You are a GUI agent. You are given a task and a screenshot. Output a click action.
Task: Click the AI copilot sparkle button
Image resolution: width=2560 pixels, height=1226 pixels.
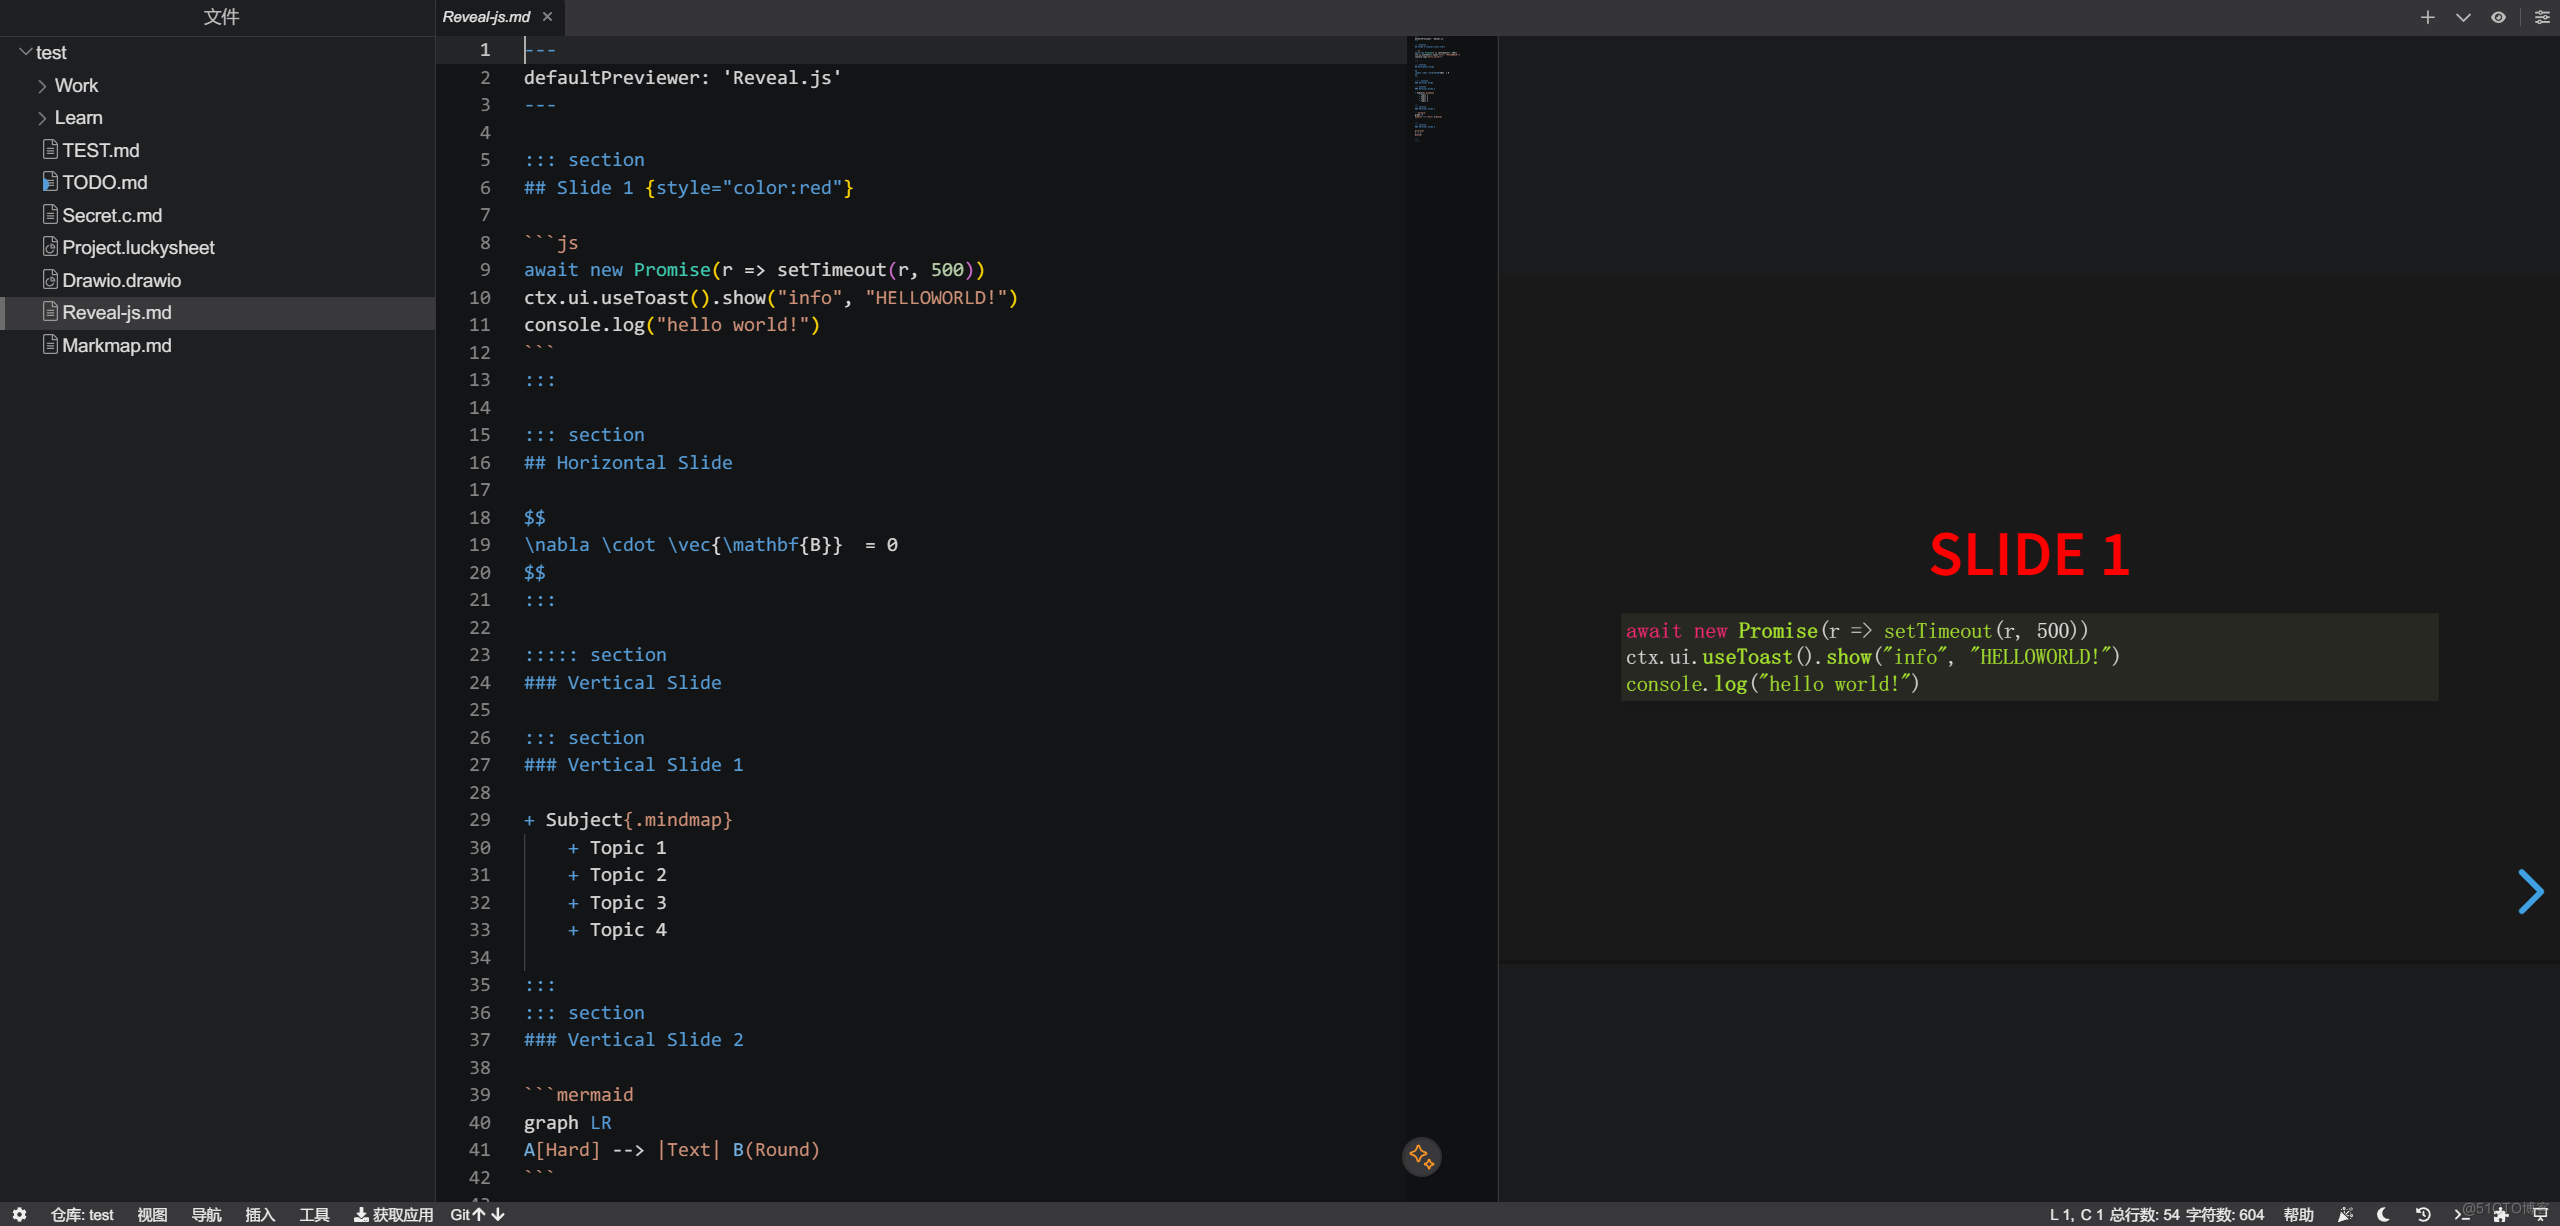pyautogui.click(x=1421, y=1157)
